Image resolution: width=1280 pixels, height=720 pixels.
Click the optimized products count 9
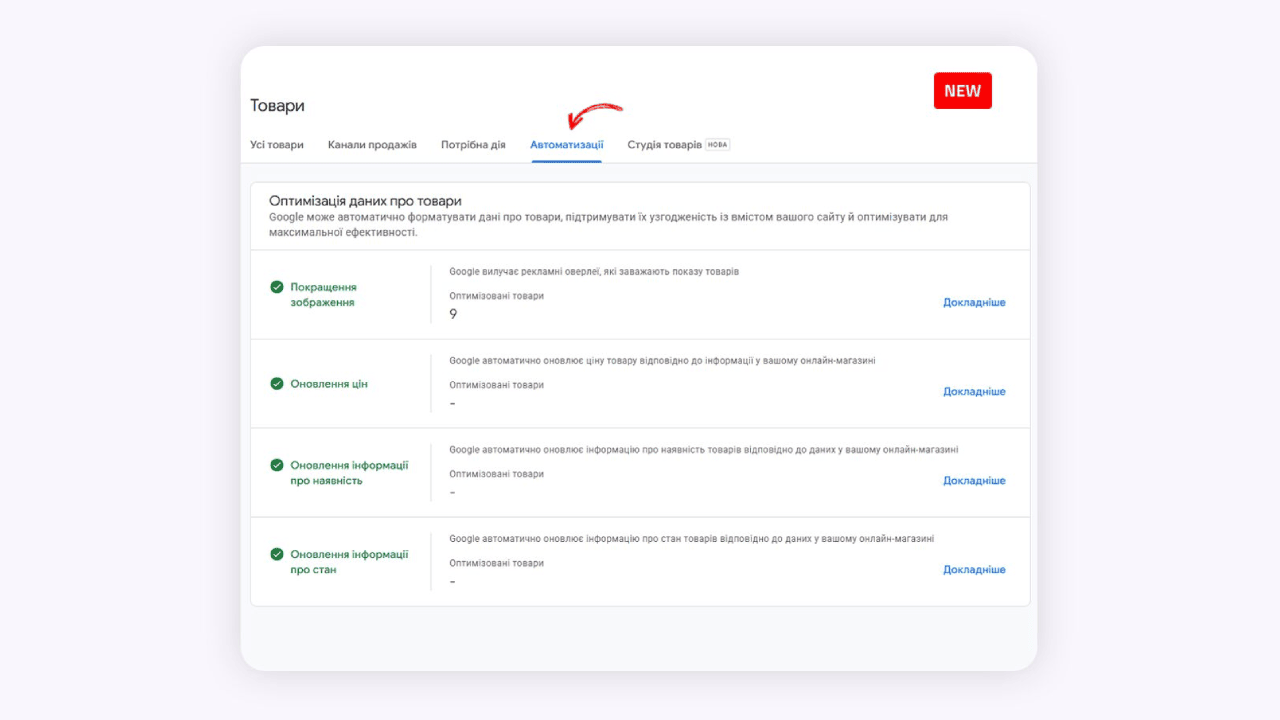tap(453, 314)
